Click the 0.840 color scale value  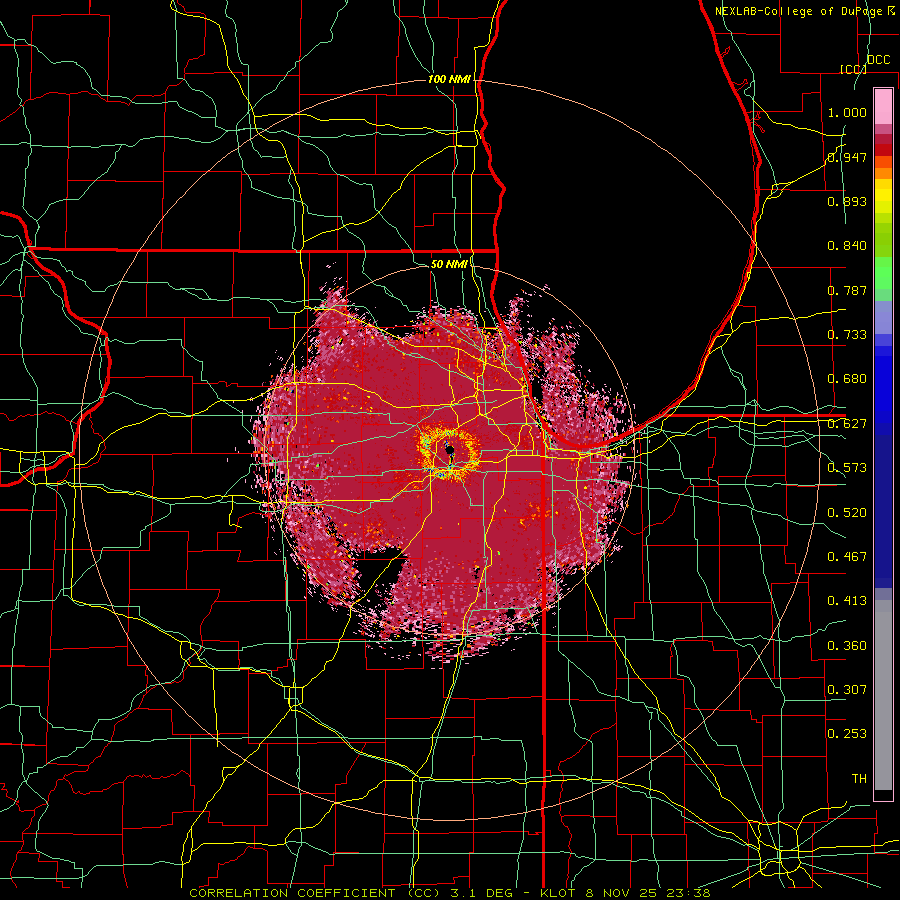(x=847, y=246)
